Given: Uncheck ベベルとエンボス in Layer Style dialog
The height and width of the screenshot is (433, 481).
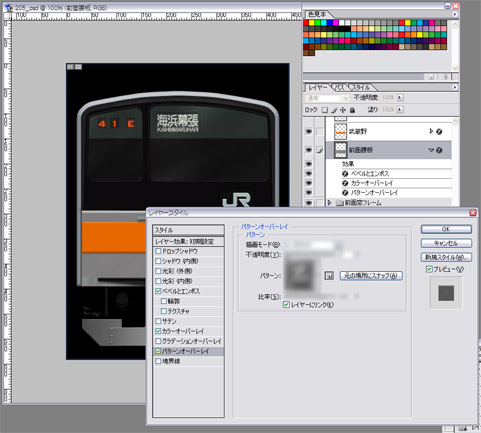Looking at the screenshot, I should 158,291.
